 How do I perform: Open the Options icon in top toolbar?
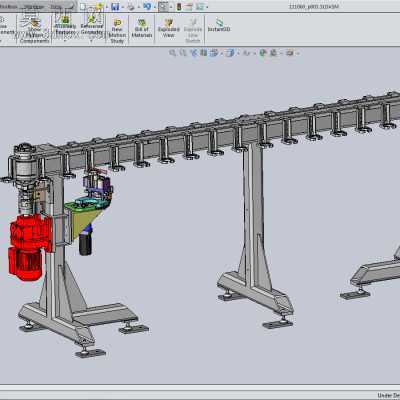[x=200, y=6]
